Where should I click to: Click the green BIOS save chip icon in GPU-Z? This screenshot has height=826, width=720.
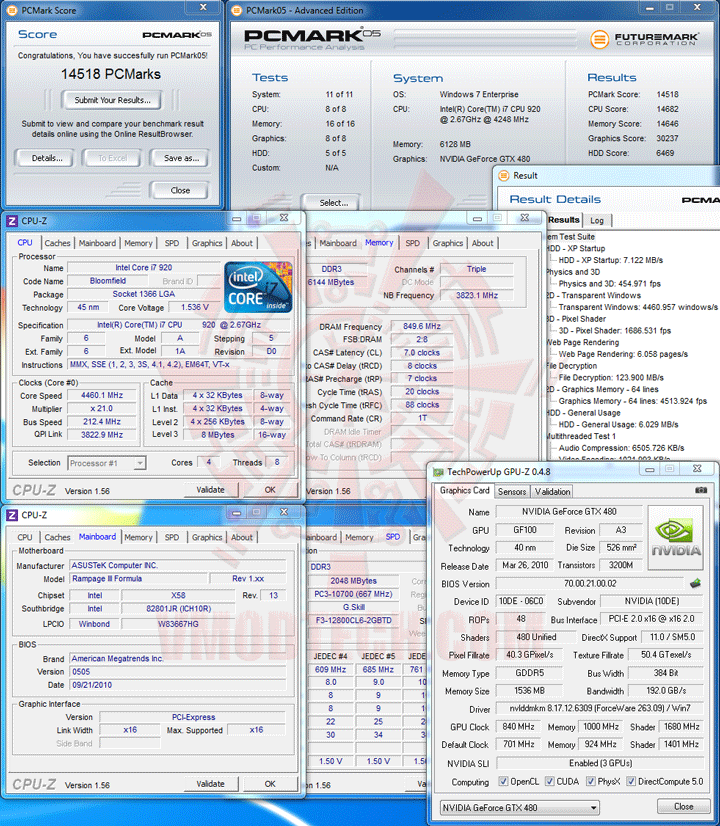click(695, 583)
